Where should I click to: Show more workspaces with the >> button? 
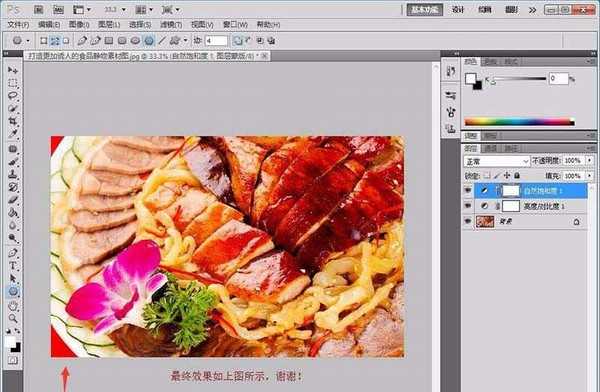click(532, 10)
